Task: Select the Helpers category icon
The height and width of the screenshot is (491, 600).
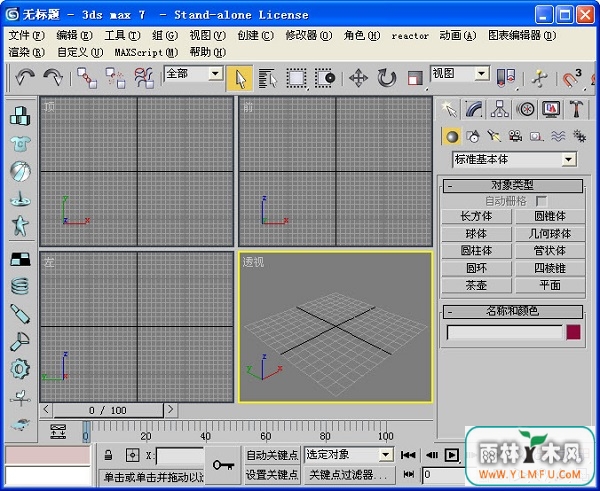Action: (x=536, y=136)
